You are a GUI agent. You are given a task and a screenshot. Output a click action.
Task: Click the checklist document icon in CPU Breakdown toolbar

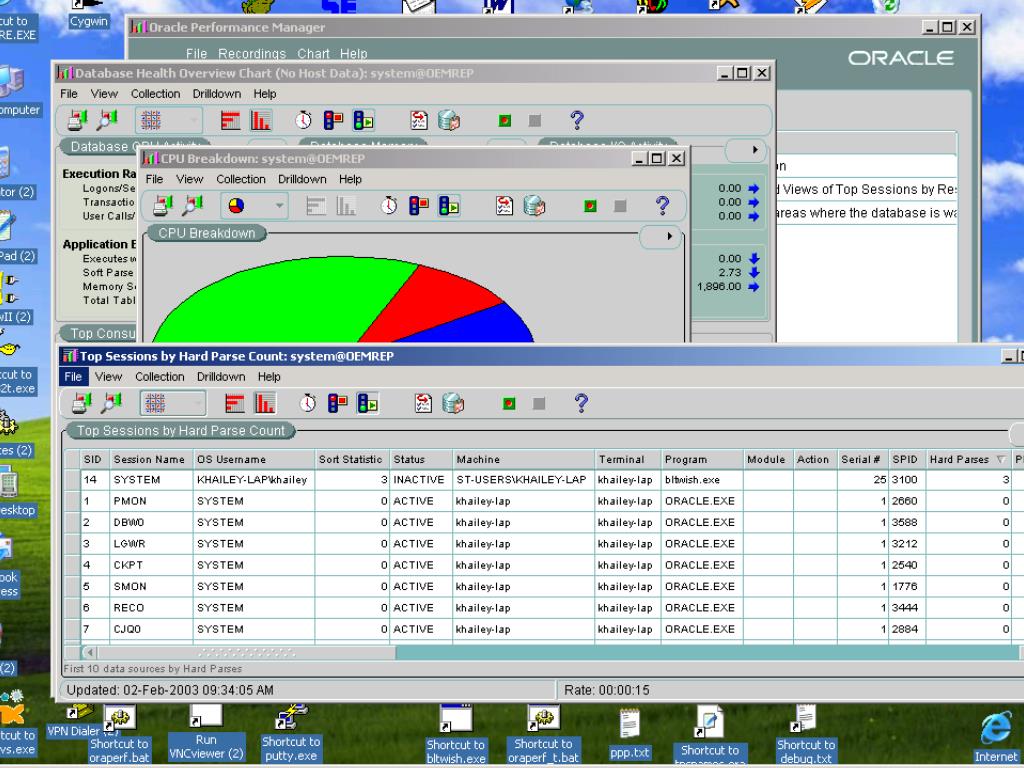click(504, 206)
